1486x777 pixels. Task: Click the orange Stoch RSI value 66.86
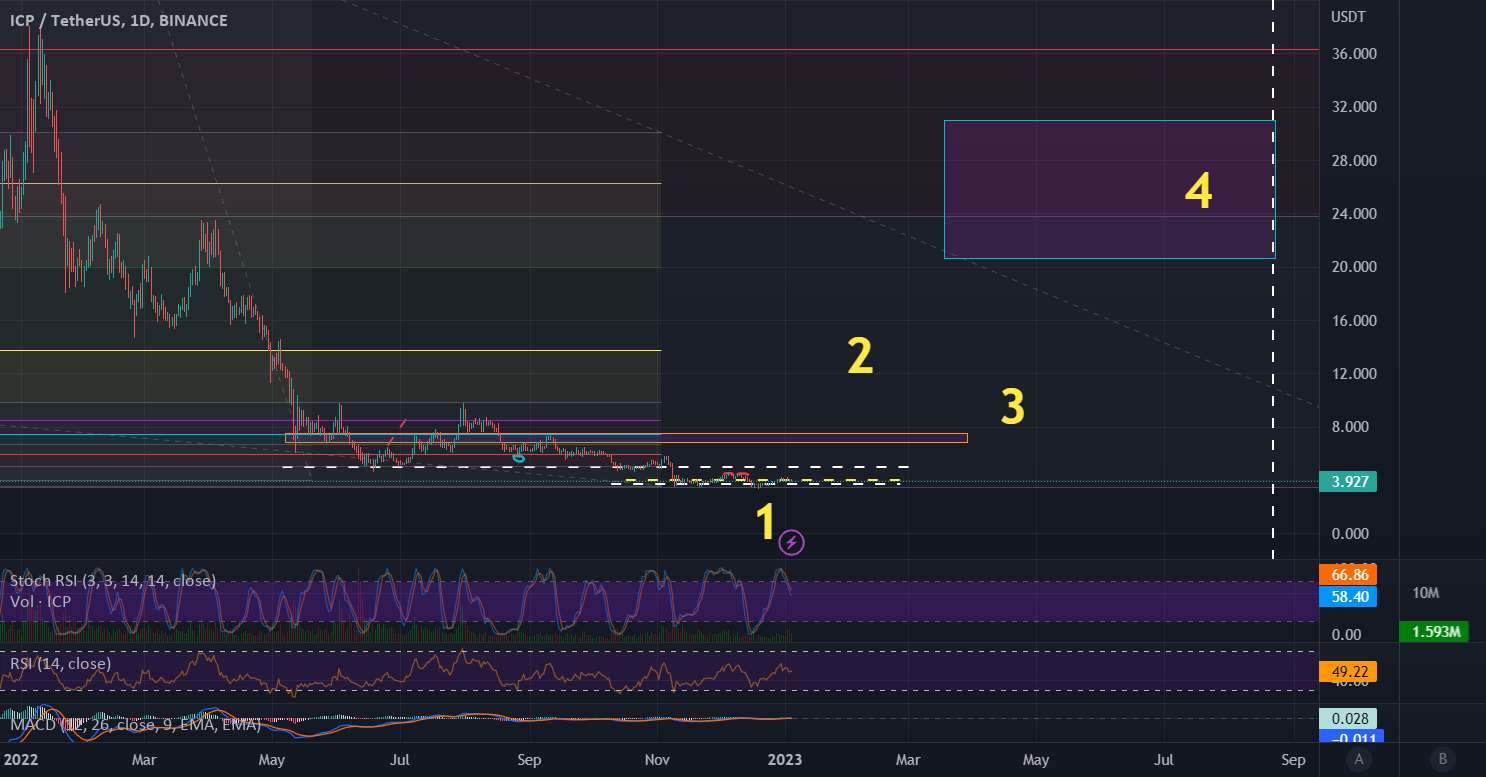click(1348, 575)
